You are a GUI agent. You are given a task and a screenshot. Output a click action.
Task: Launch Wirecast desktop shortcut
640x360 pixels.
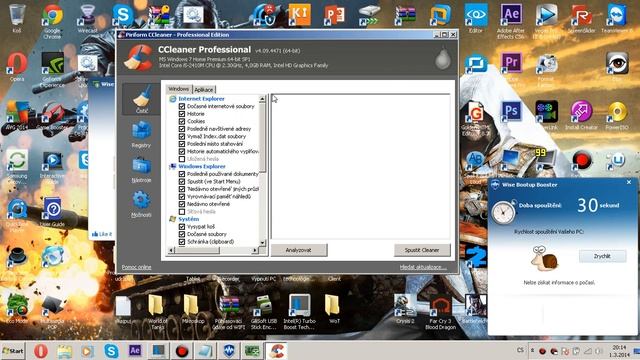pyautogui.click(x=87, y=18)
